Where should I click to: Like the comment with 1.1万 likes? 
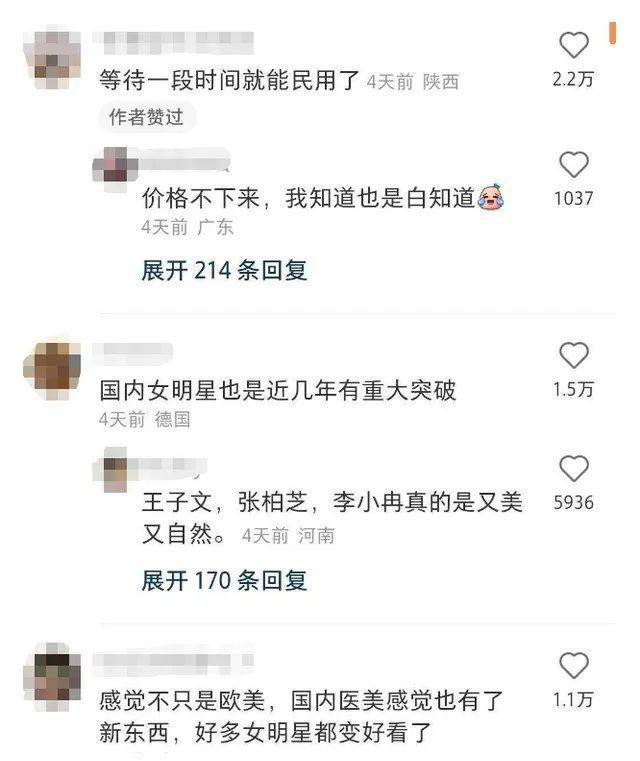coord(574,665)
